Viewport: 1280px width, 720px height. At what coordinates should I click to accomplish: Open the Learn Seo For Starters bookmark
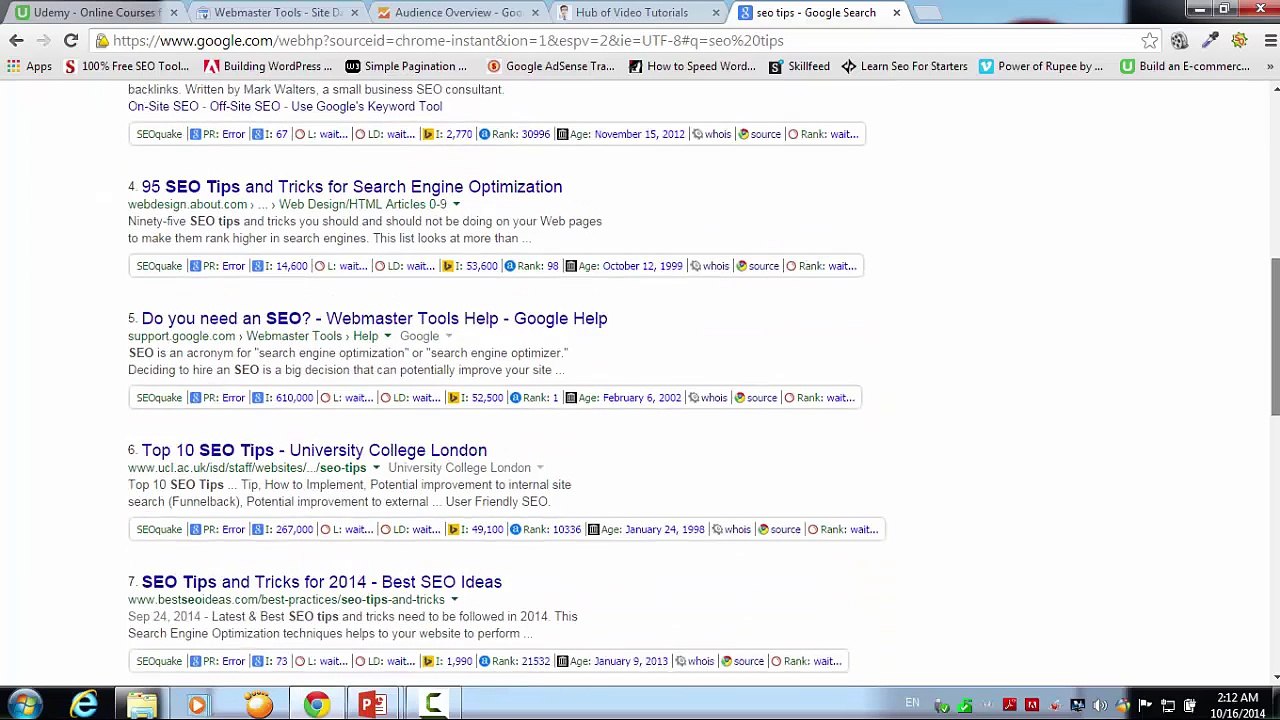(x=904, y=66)
